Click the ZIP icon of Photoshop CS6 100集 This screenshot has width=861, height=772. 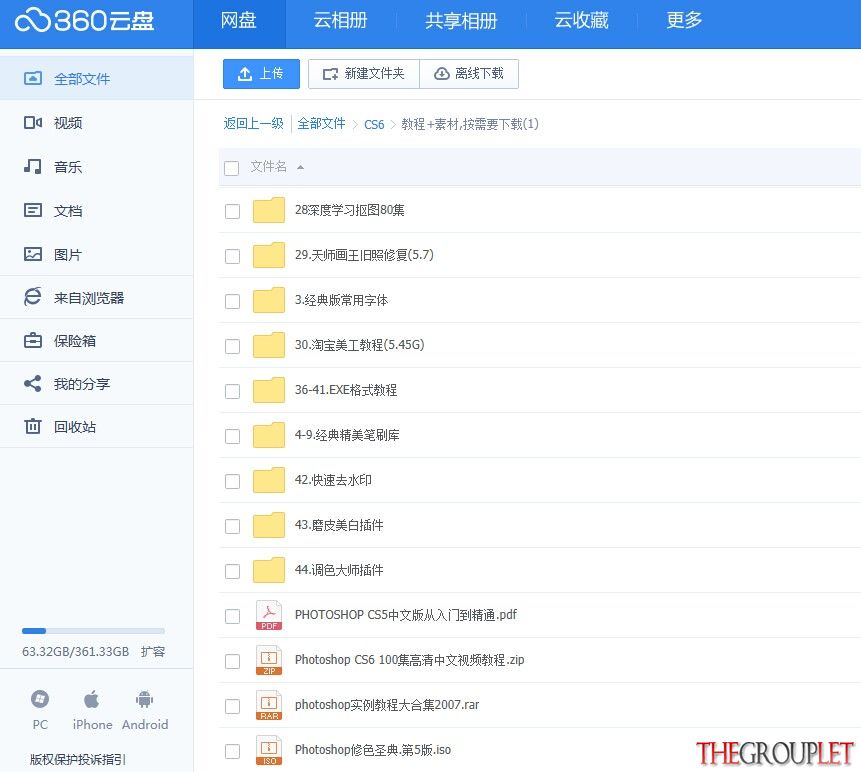click(x=269, y=661)
